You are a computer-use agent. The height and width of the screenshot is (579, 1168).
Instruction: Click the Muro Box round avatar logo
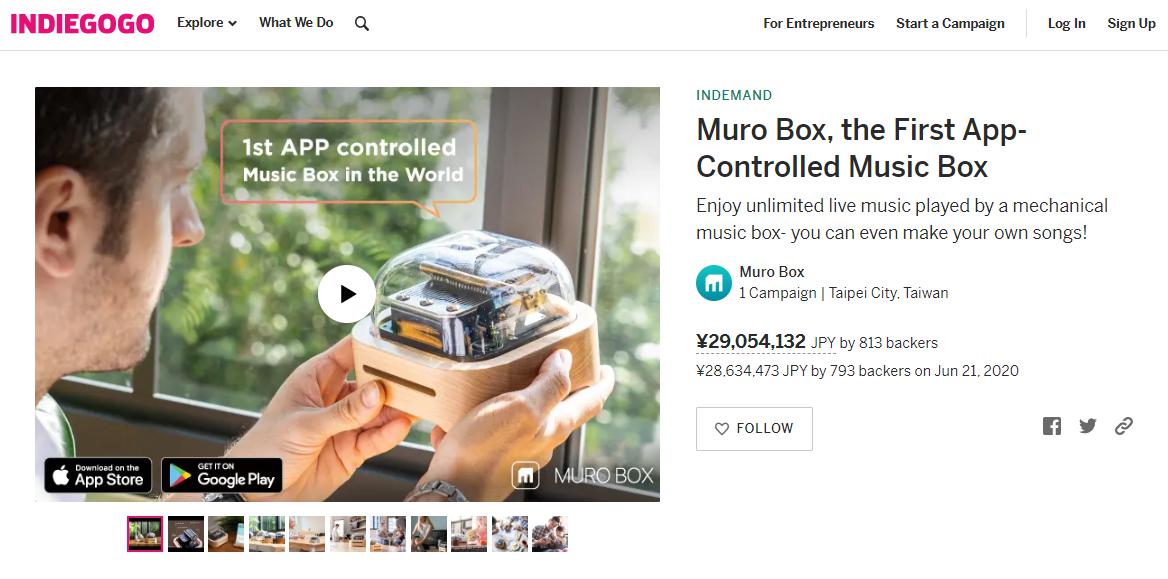click(x=714, y=283)
